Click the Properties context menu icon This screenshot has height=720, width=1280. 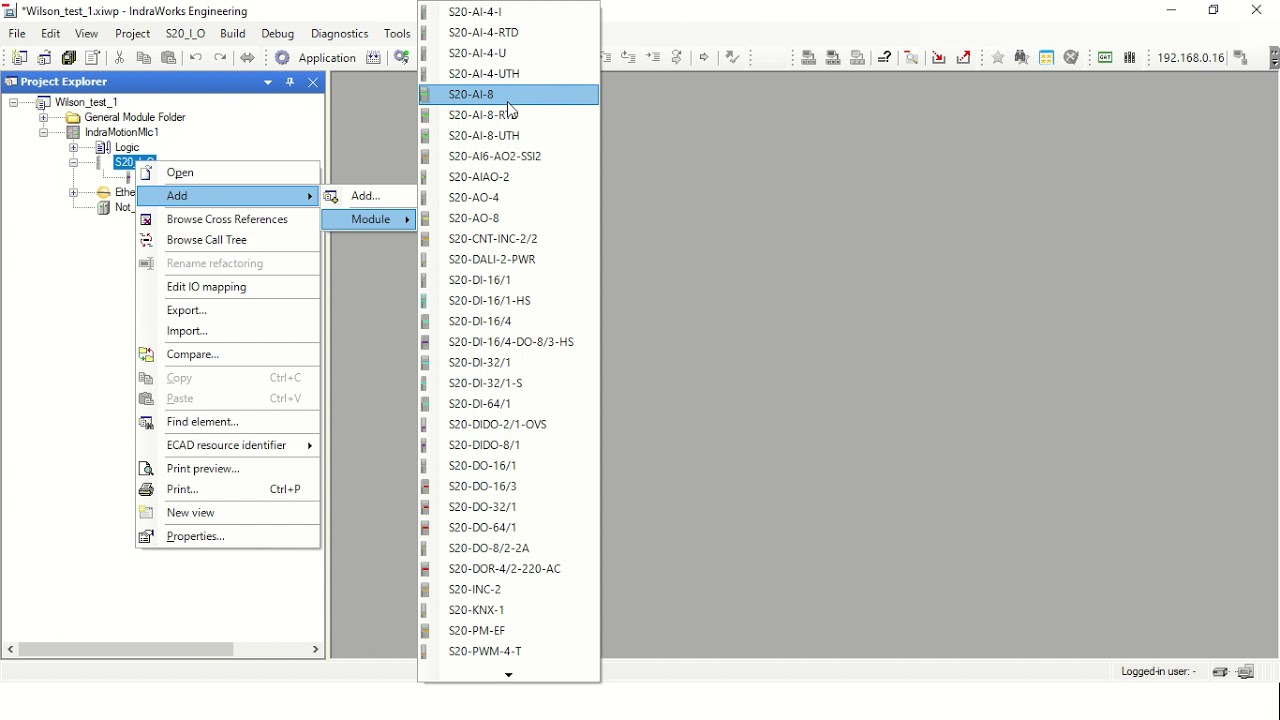coord(146,536)
